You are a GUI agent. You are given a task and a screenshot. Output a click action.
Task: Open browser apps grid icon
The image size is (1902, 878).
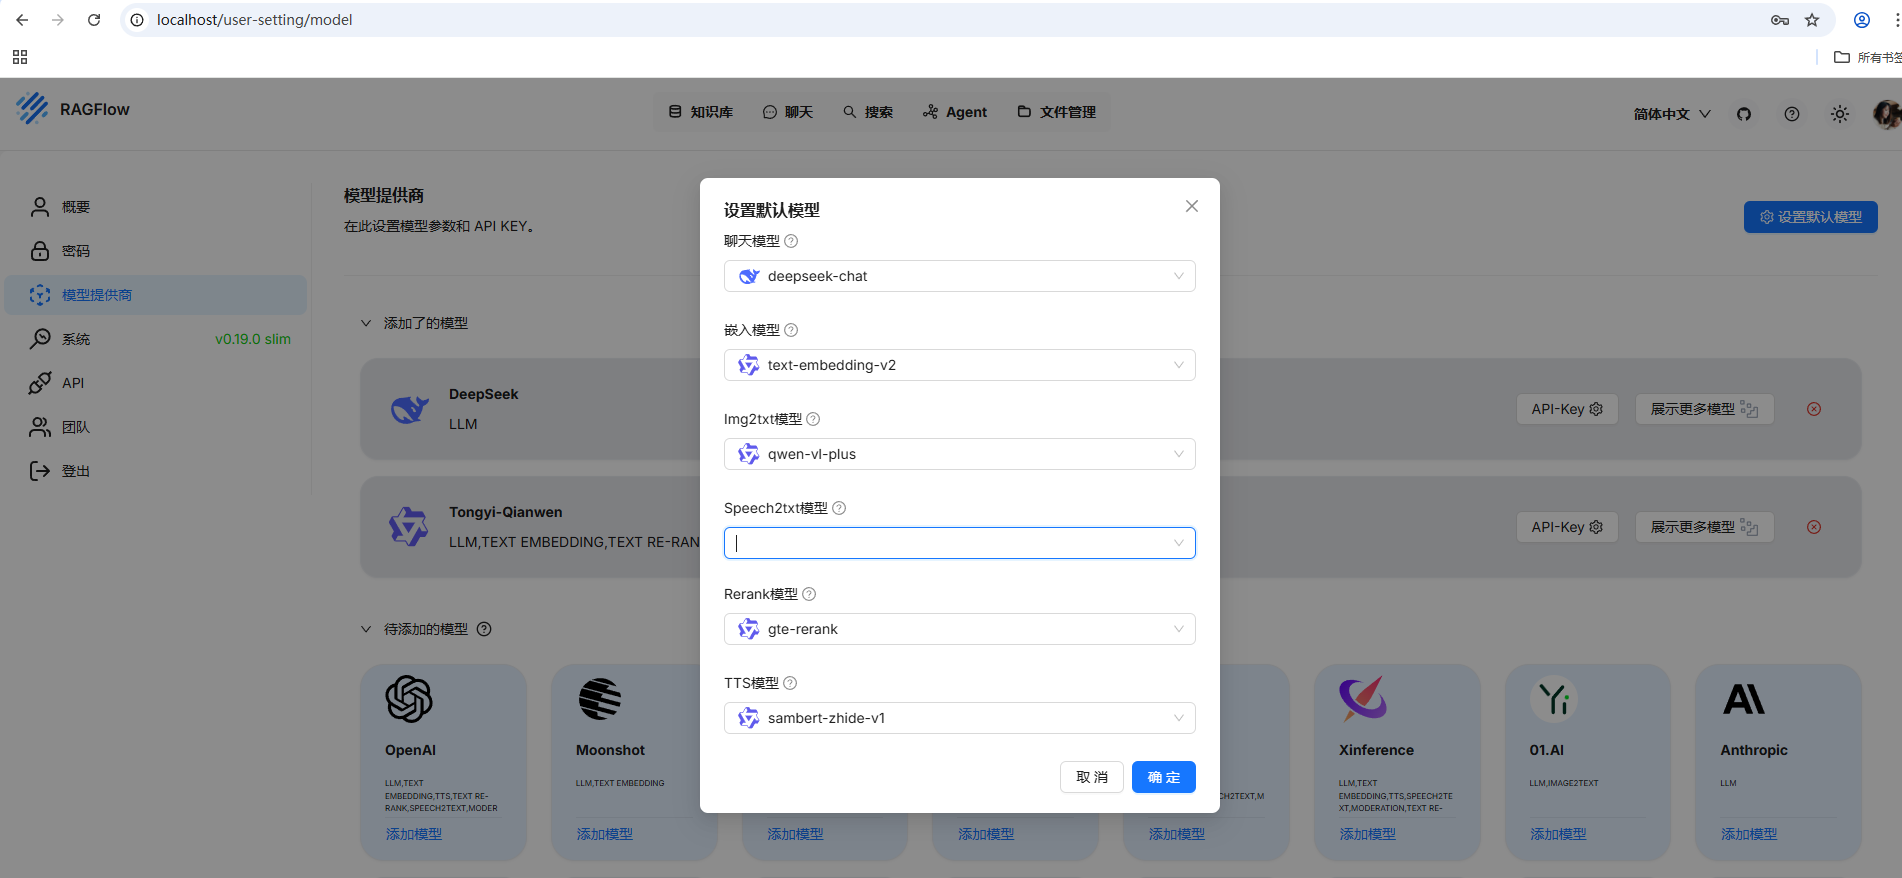pos(20,57)
